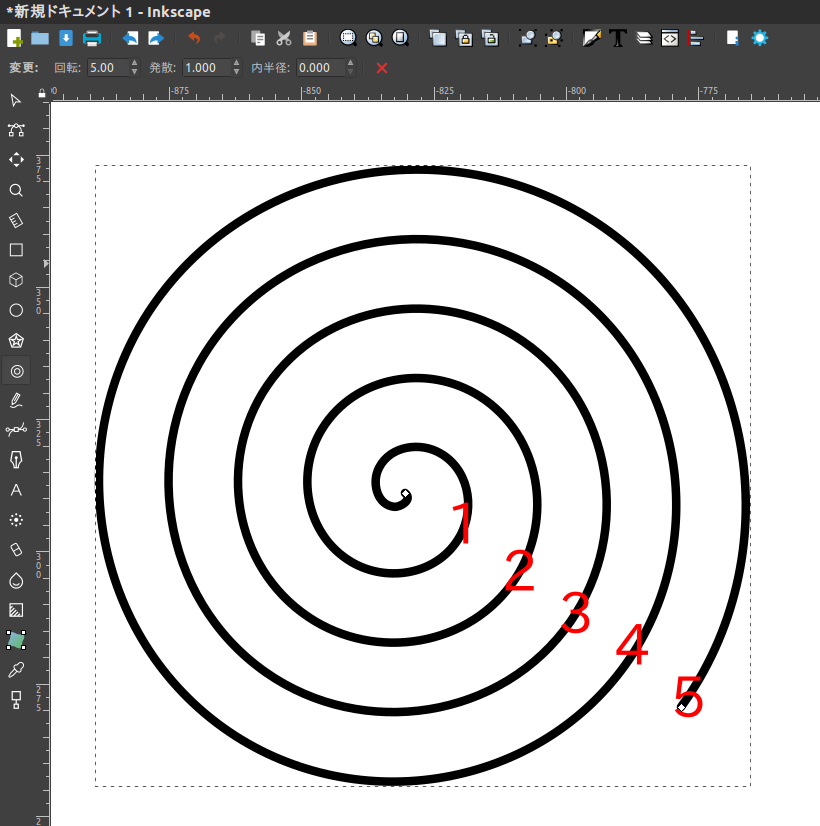Click the spiral's inner center handle
The height and width of the screenshot is (826, 820).
click(x=405, y=494)
